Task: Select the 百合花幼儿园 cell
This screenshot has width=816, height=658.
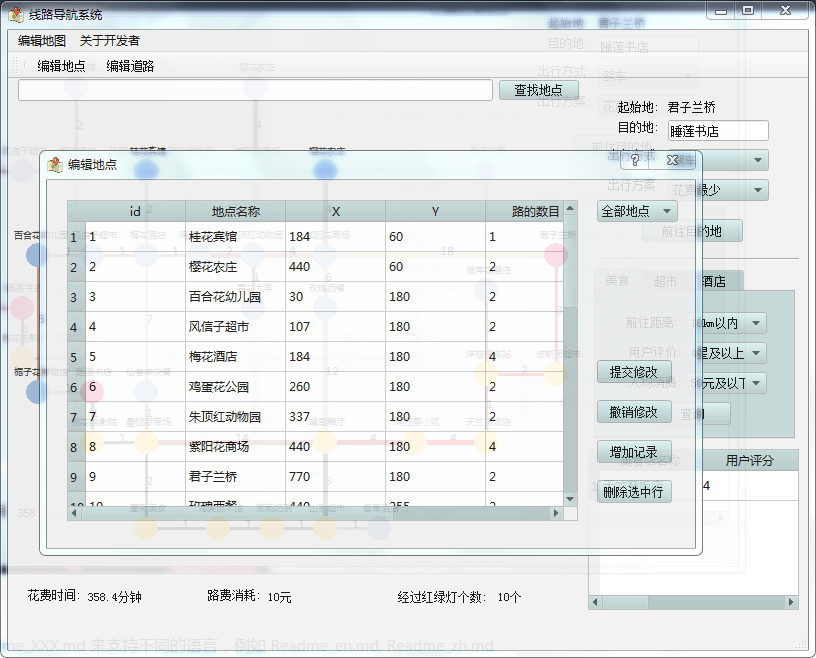Action: coord(235,297)
